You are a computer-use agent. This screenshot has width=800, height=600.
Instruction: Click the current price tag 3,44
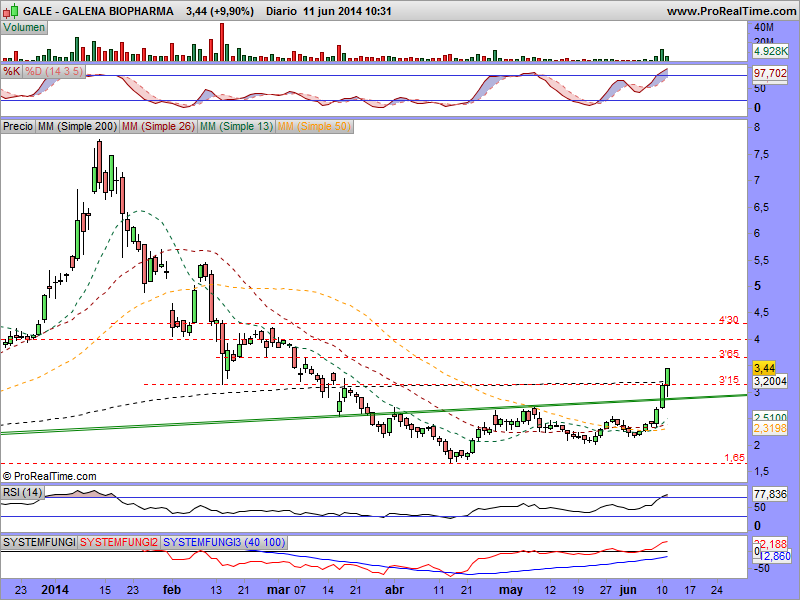(x=764, y=368)
